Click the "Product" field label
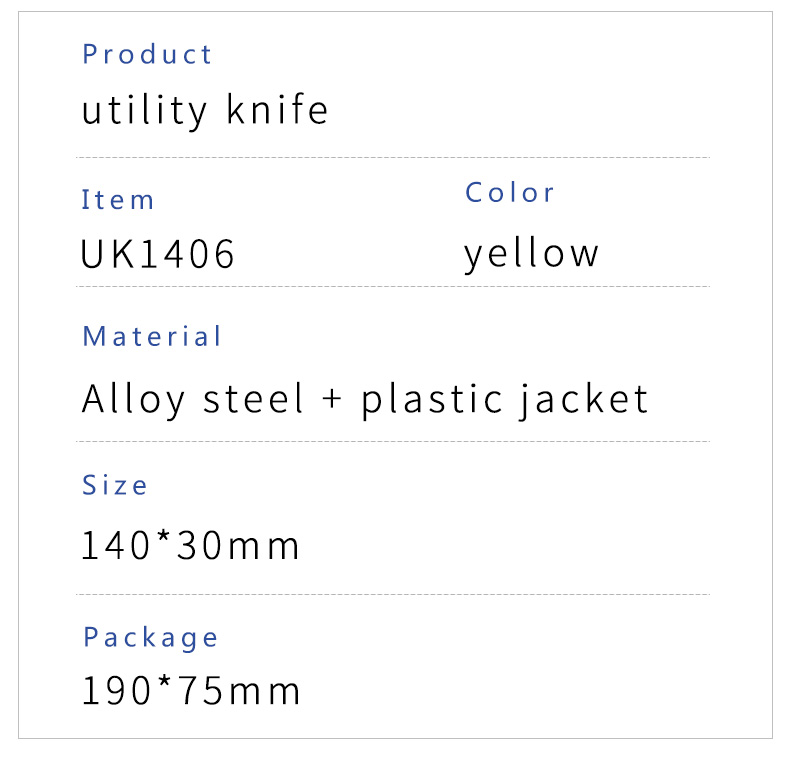Screen dimensions: 790x766 [x=147, y=54]
